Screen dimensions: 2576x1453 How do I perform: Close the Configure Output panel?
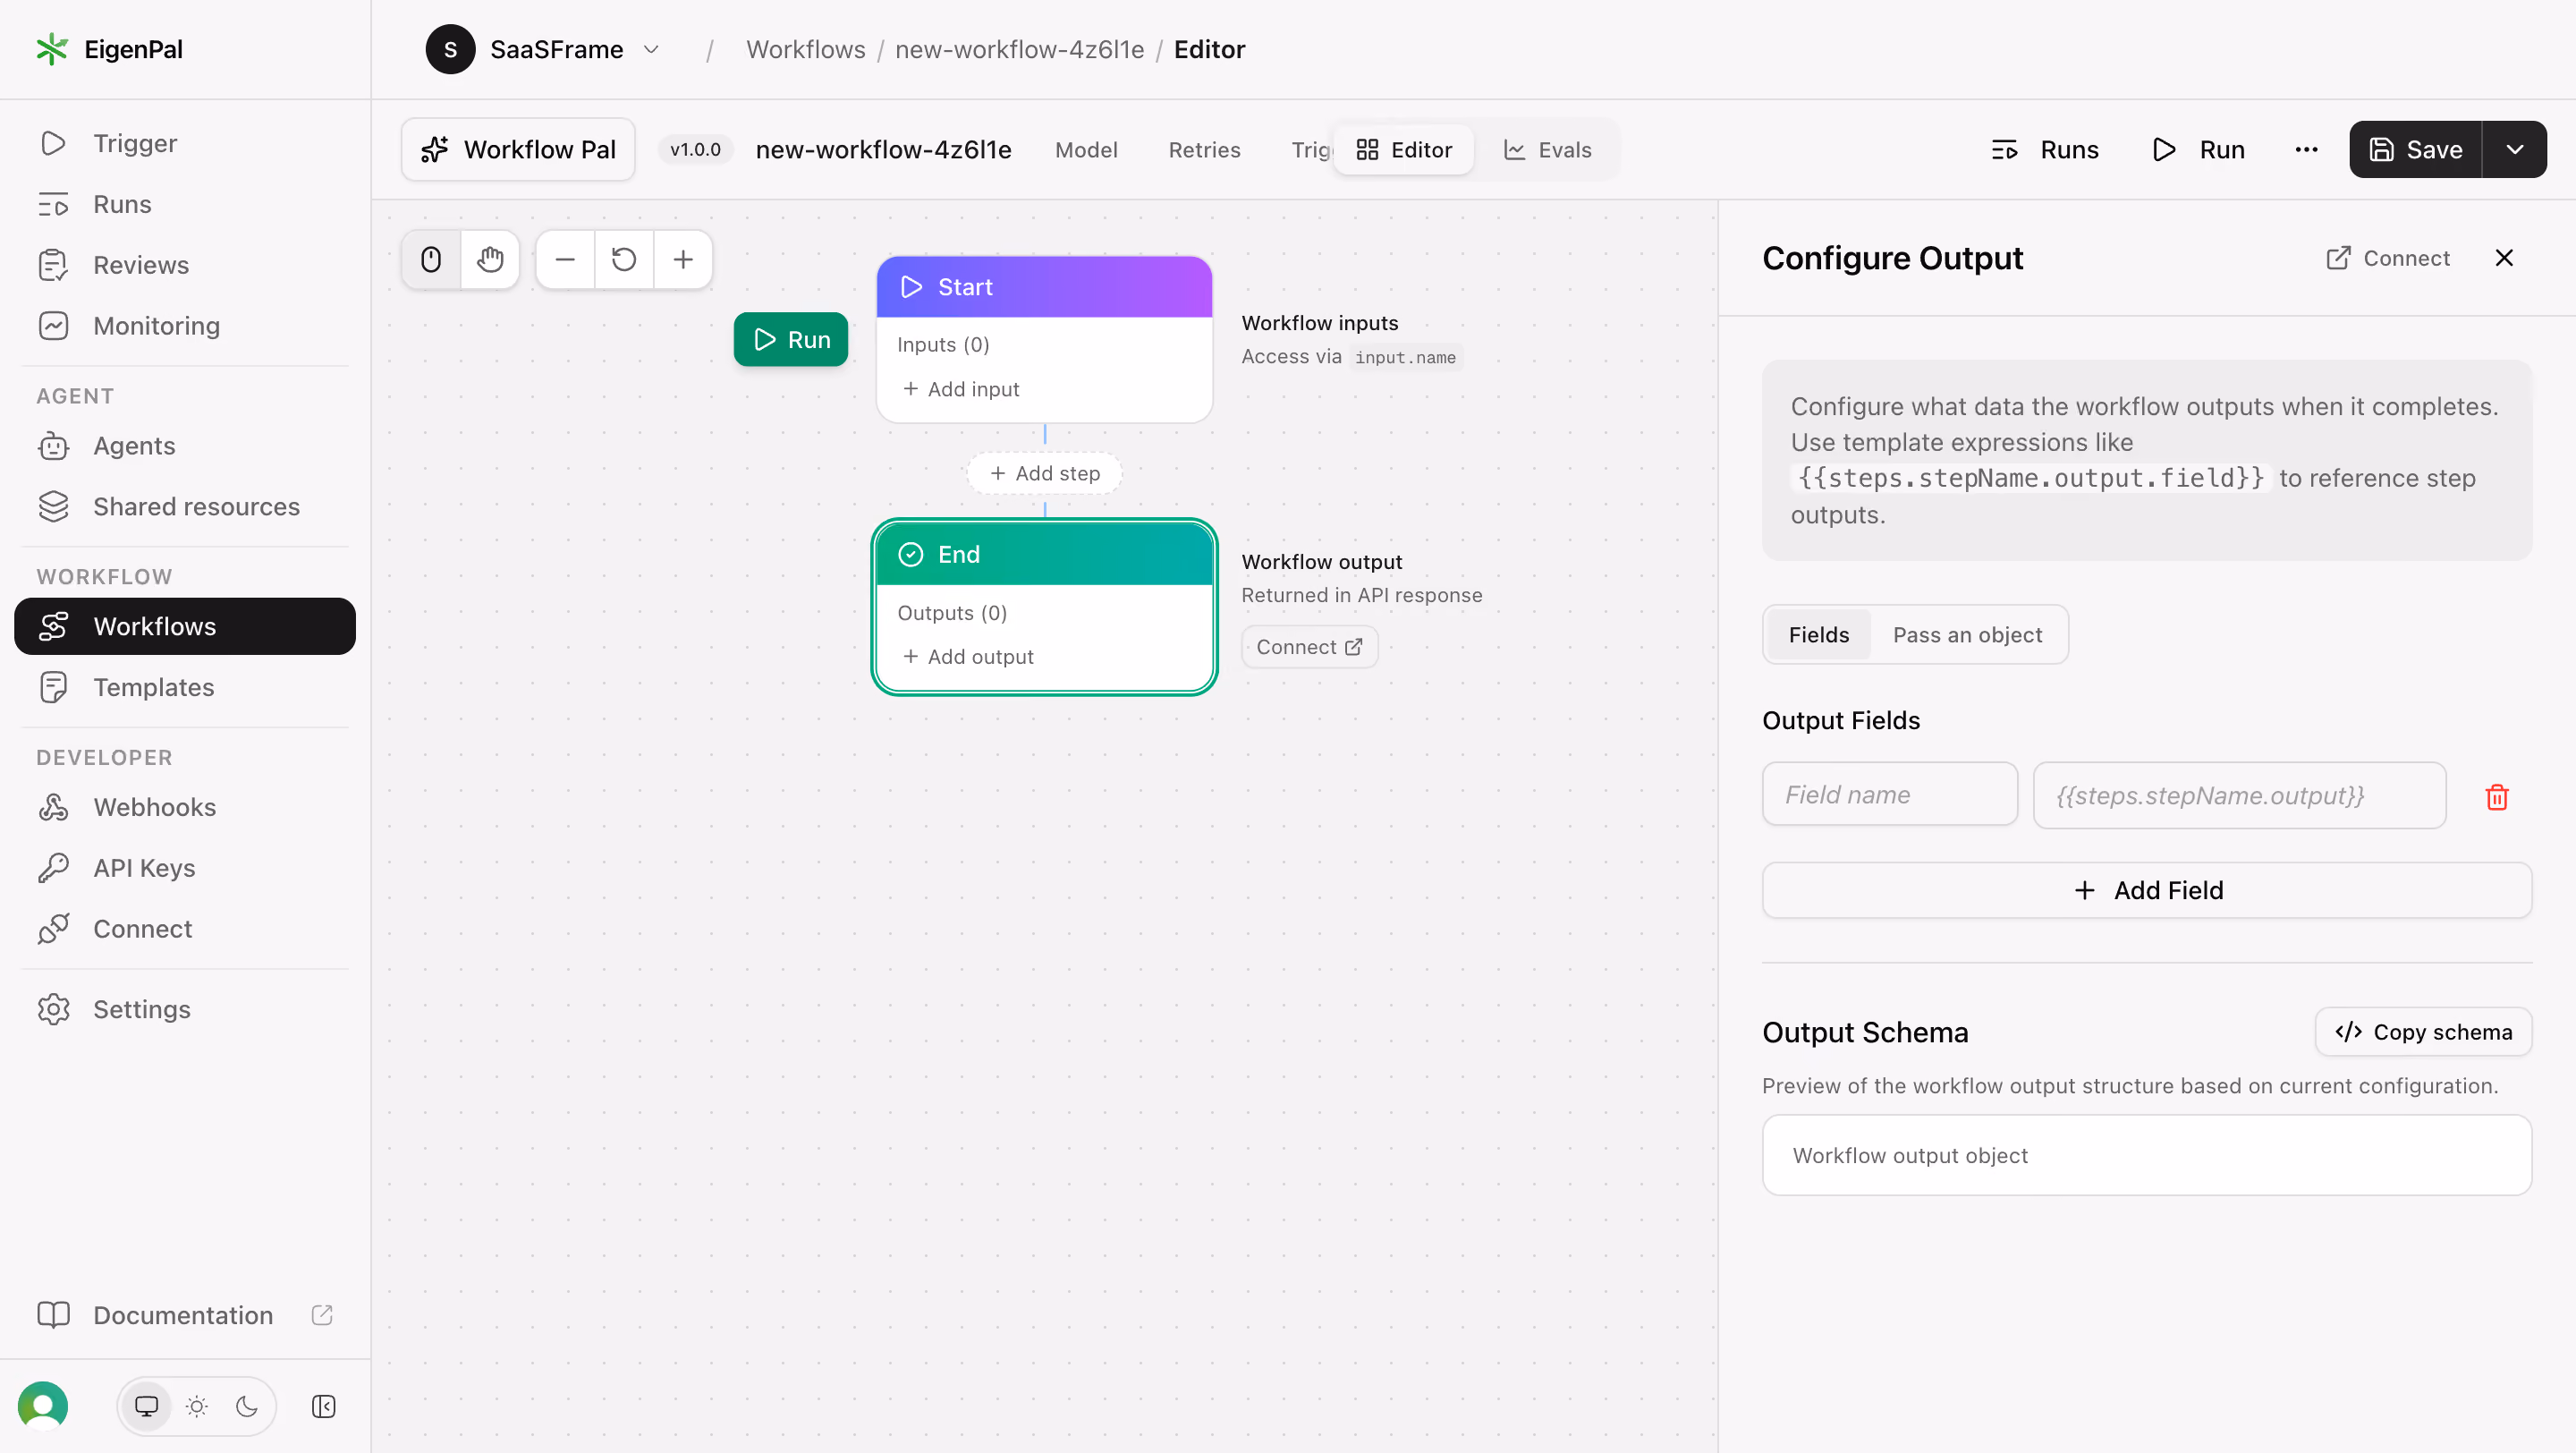[2504, 258]
